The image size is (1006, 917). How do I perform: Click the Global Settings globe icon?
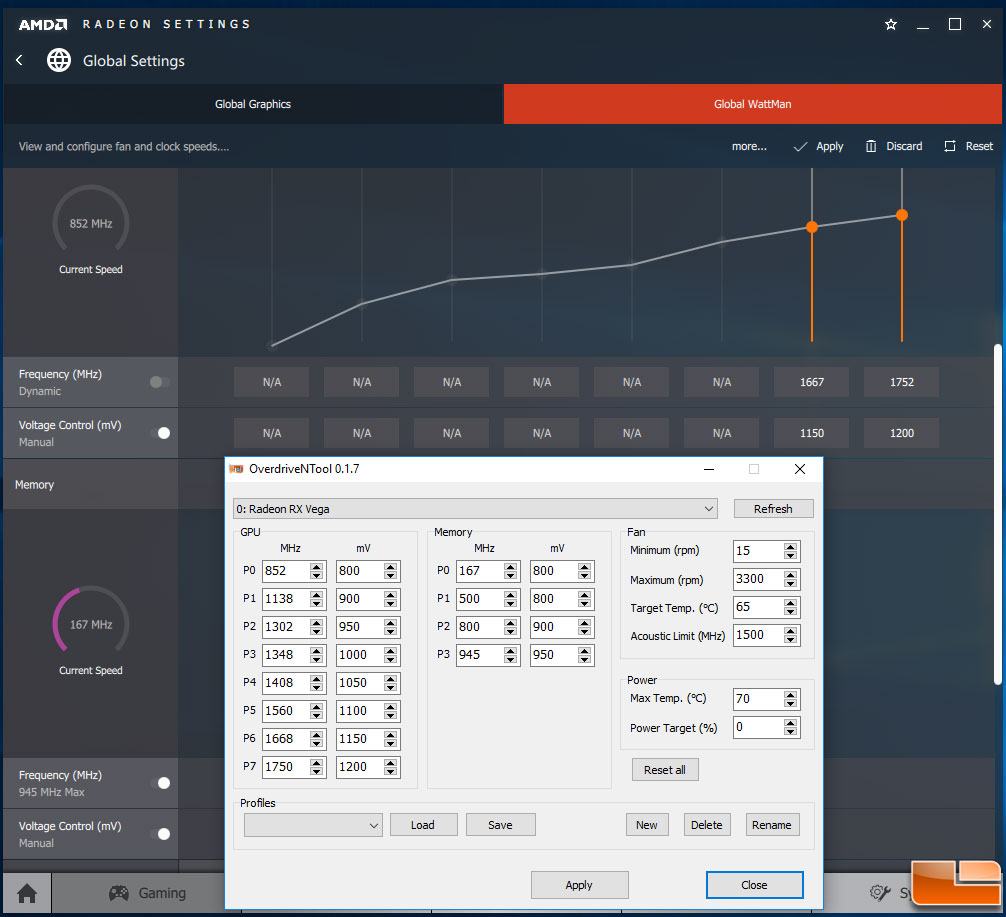(59, 60)
